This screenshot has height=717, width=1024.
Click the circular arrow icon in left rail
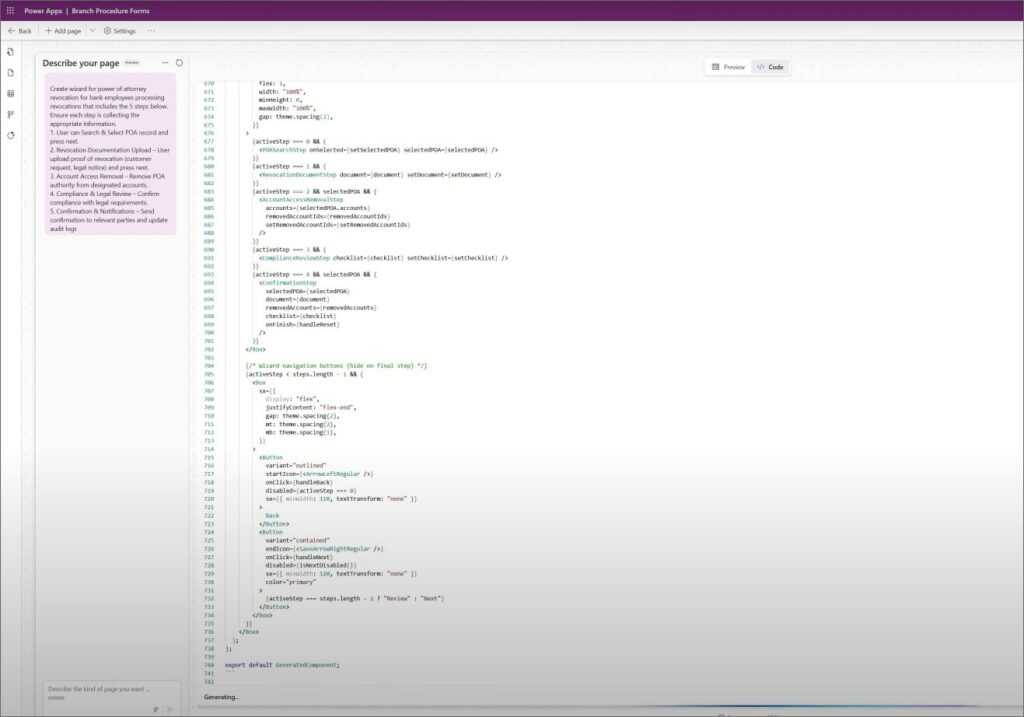(10, 135)
